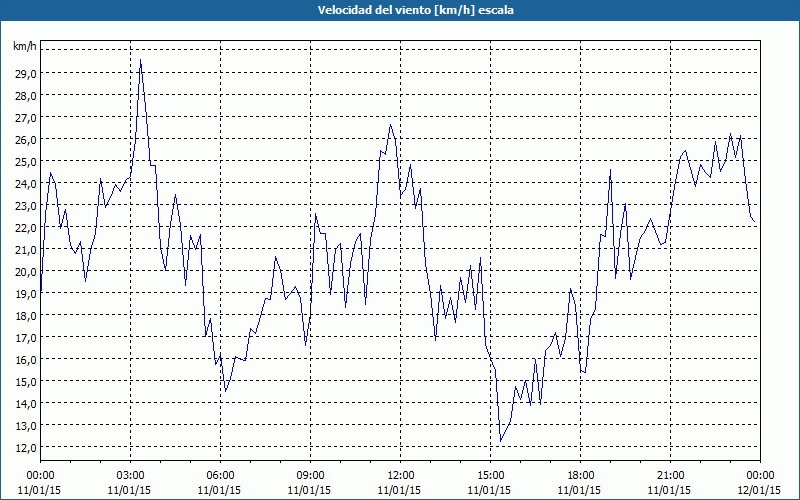The width and height of the screenshot is (800, 500).
Task: Click the "16,0" y-axis value
Action: [x=26, y=360]
